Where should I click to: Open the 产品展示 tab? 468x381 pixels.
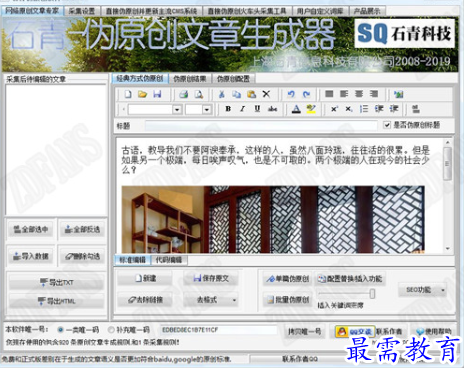point(367,11)
